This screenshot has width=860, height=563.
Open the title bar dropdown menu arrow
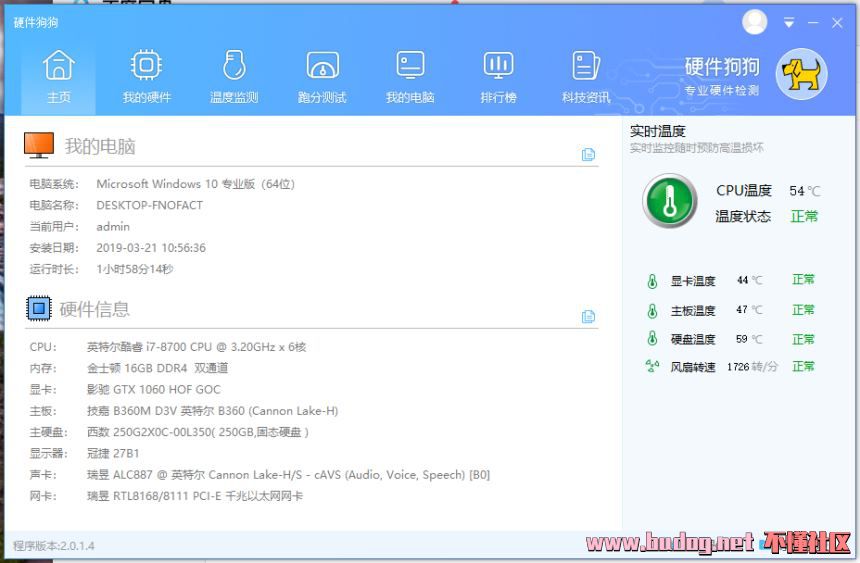coord(789,22)
